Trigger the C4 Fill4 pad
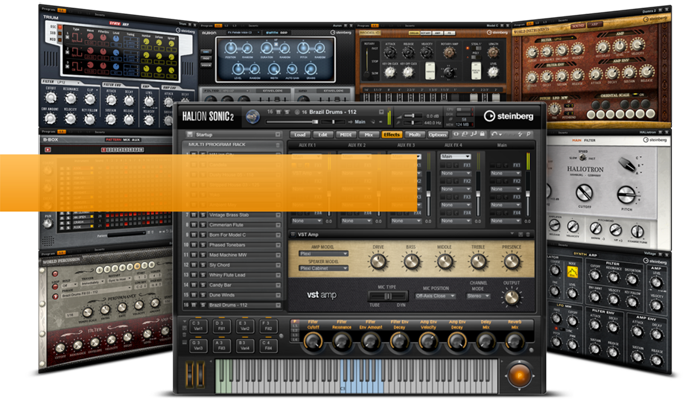The height and width of the screenshot is (400, 700). pyautogui.click(x=268, y=345)
